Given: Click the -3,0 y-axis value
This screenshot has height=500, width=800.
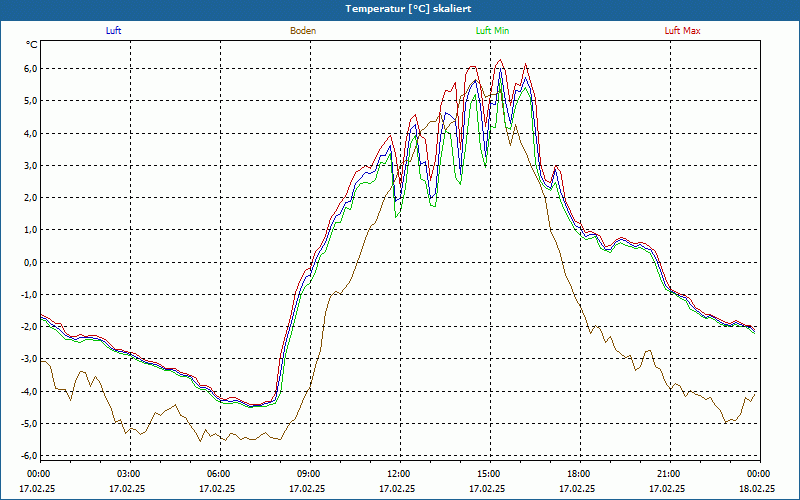Looking at the screenshot, I should [x=29, y=359].
